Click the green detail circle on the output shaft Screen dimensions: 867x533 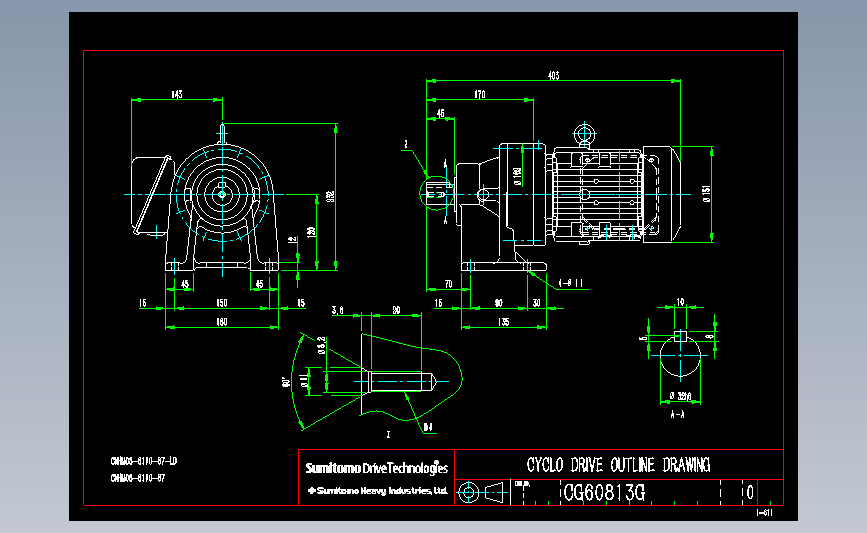(x=436, y=194)
